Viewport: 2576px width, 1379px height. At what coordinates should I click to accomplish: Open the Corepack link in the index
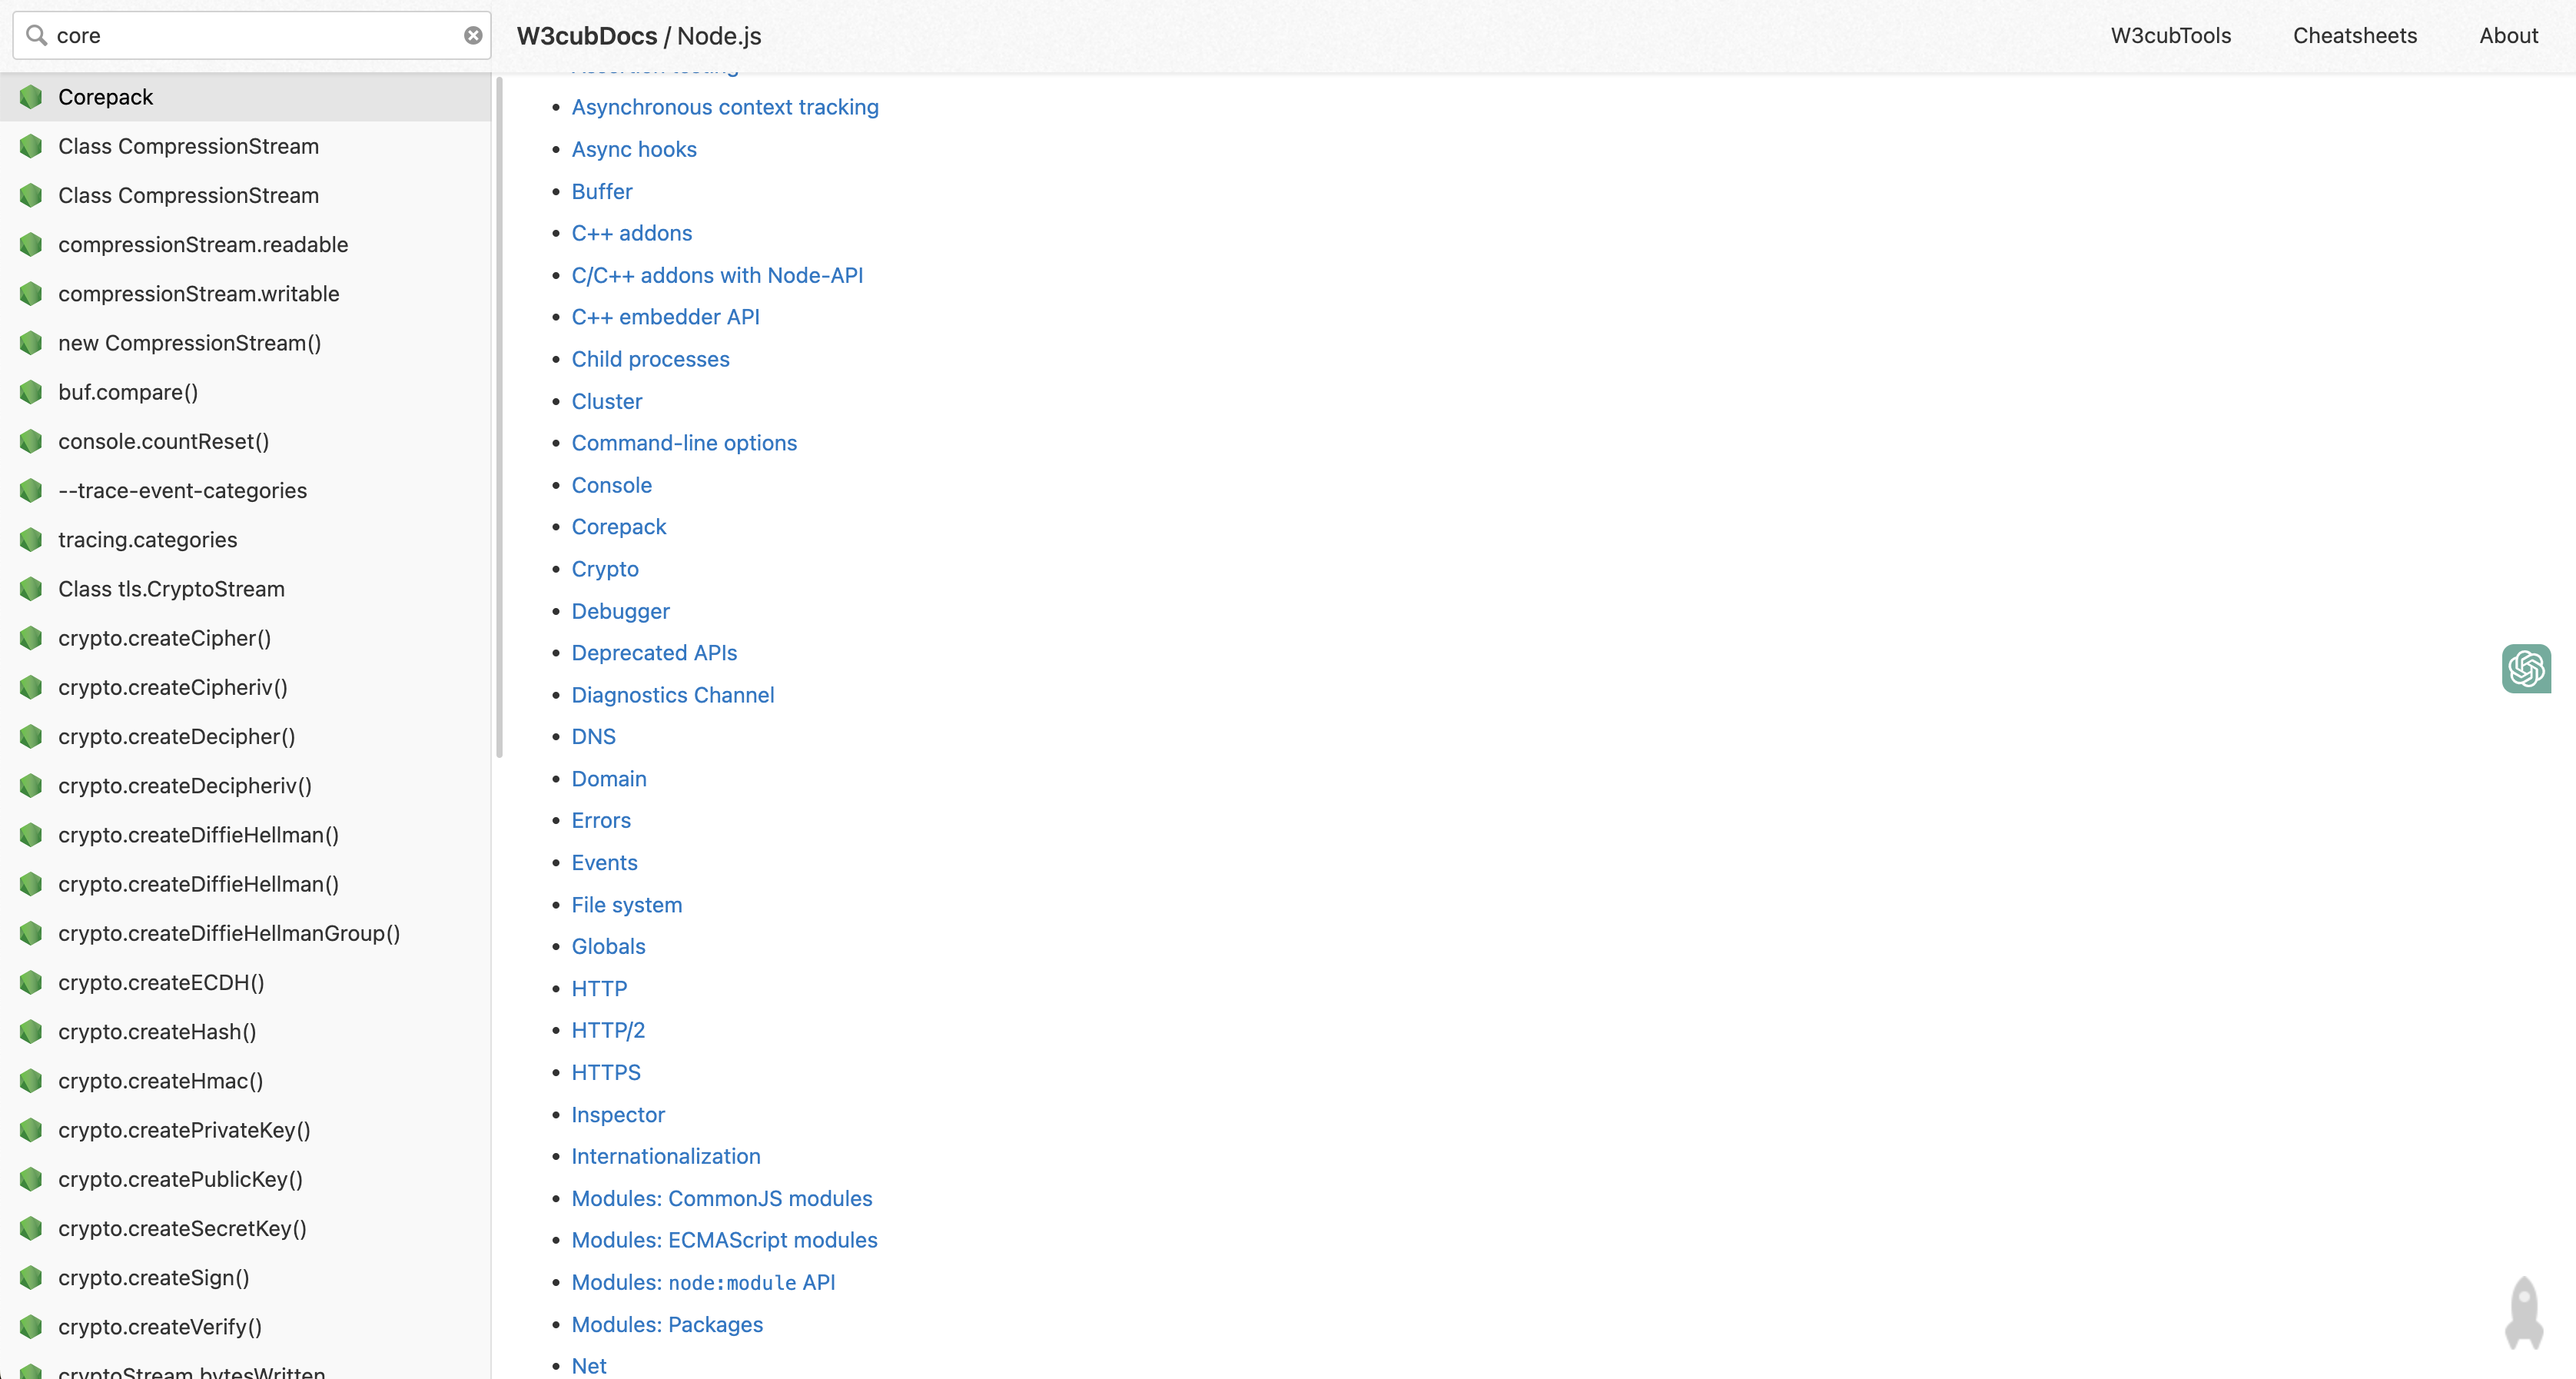[x=618, y=527]
